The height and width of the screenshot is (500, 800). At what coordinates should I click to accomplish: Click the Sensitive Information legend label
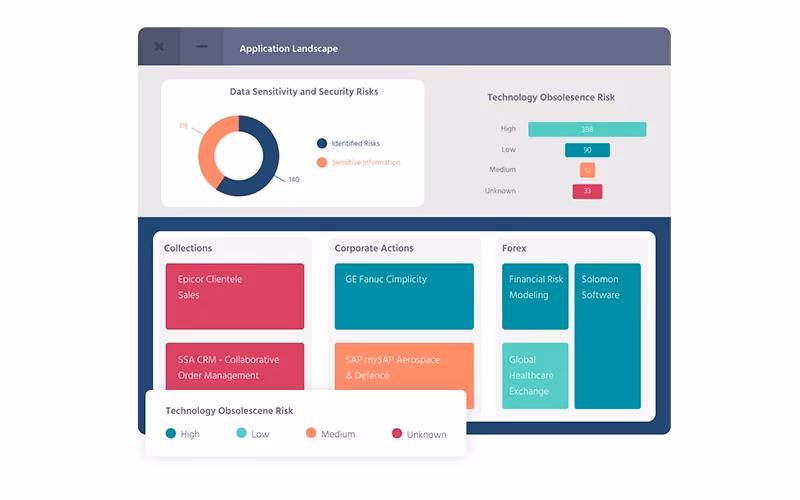(366, 162)
